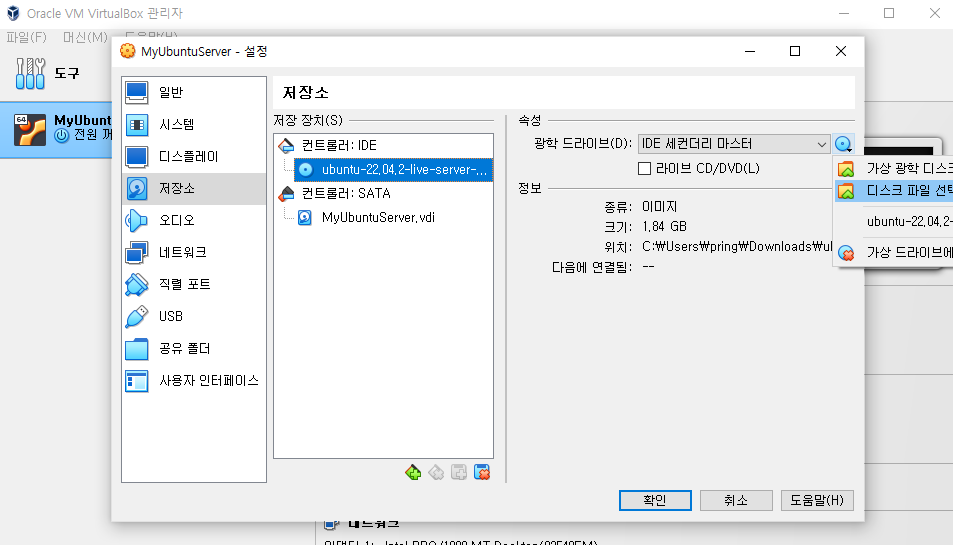Click the 도움말(H) button
This screenshot has width=953, height=545.
point(817,500)
